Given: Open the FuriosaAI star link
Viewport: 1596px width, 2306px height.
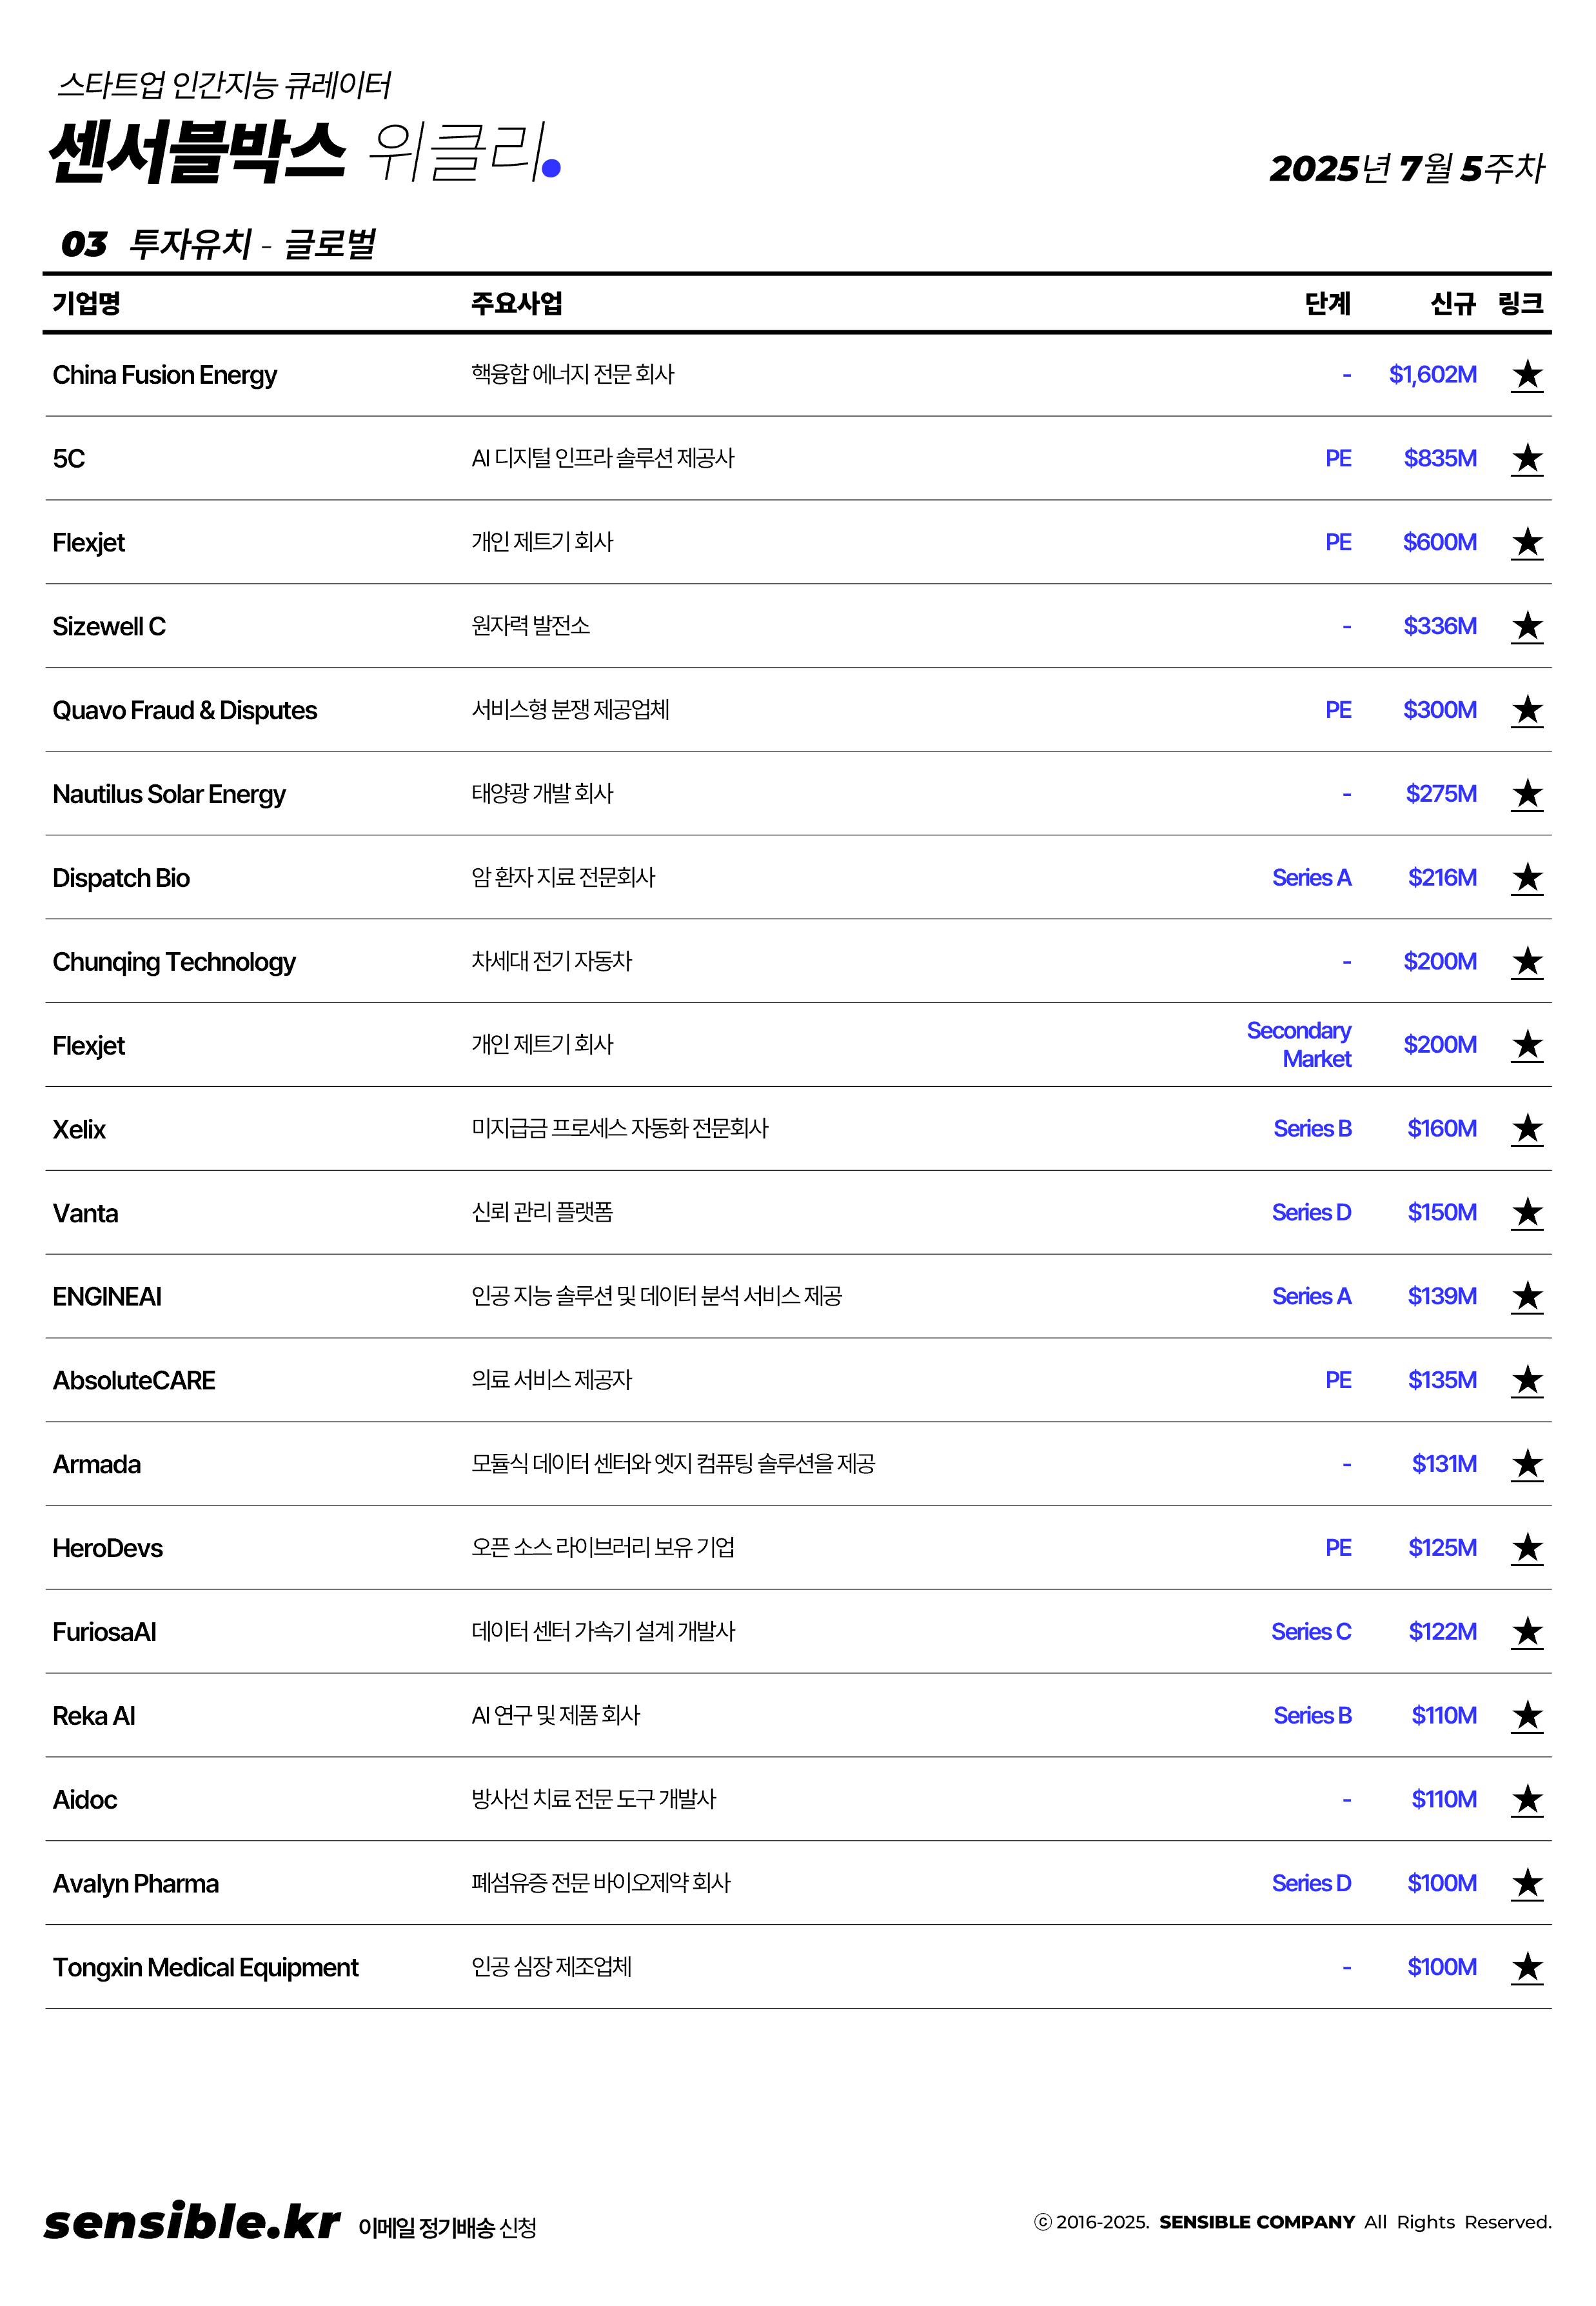Looking at the screenshot, I should click(x=1526, y=1632).
